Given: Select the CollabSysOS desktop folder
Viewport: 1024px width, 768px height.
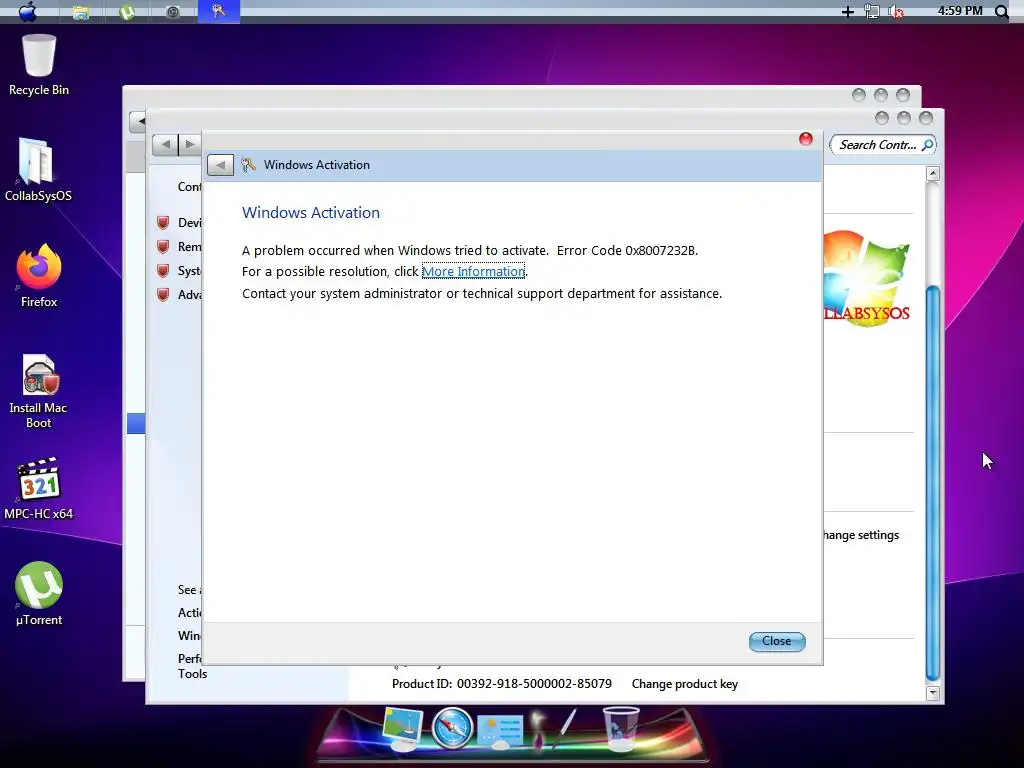Looking at the screenshot, I should point(38,170).
